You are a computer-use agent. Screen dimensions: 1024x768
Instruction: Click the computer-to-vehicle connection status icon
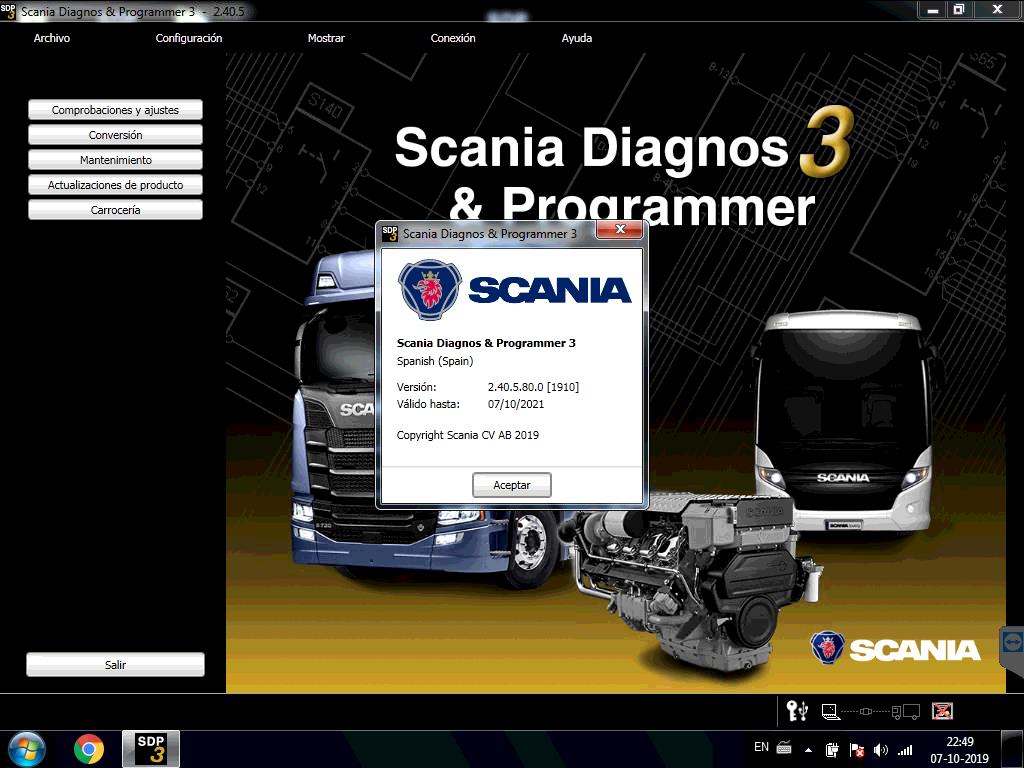(x=870, y=711)
